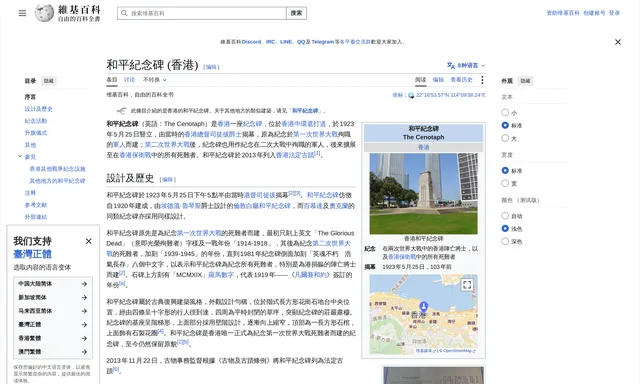This screenshot has height=384, width=640.
Task: Edit the 設計及歷史 section
Action: 168,180
